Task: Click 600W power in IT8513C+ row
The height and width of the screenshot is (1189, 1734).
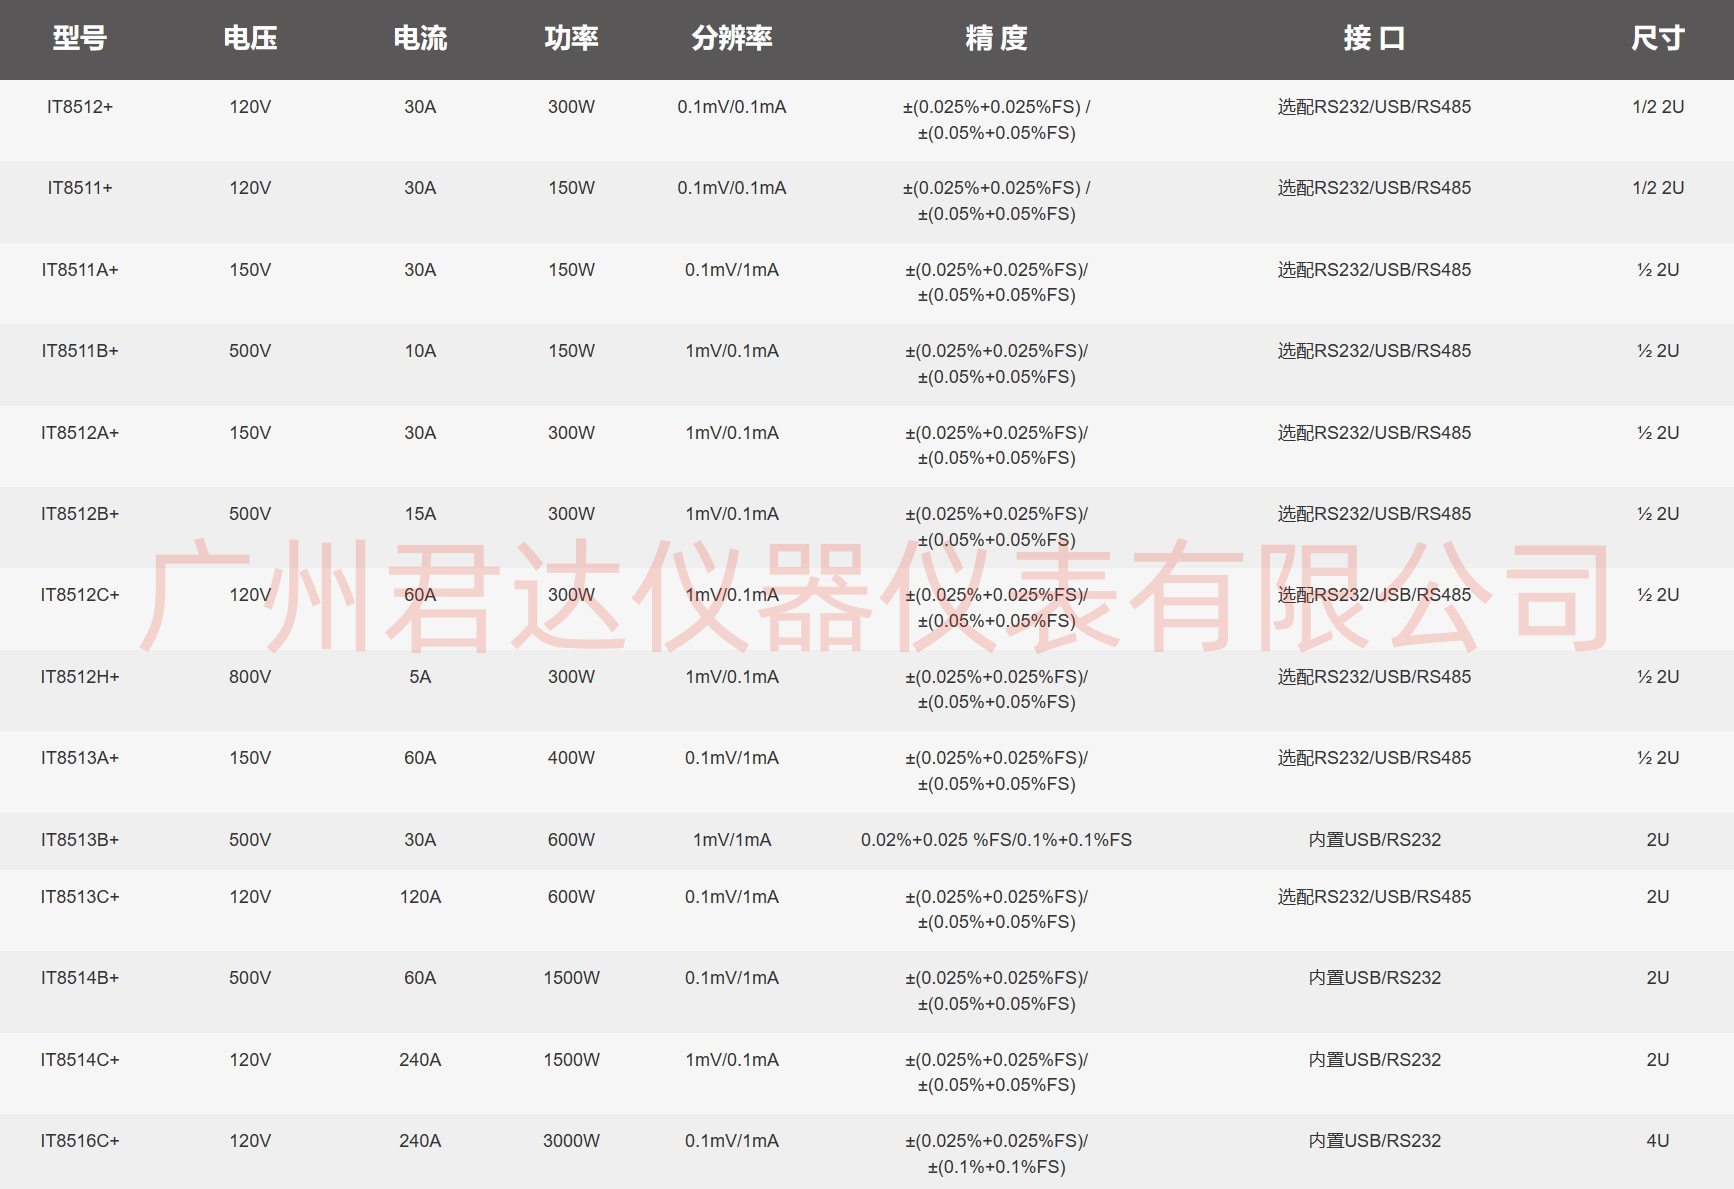Action: [x=571, y=897]
